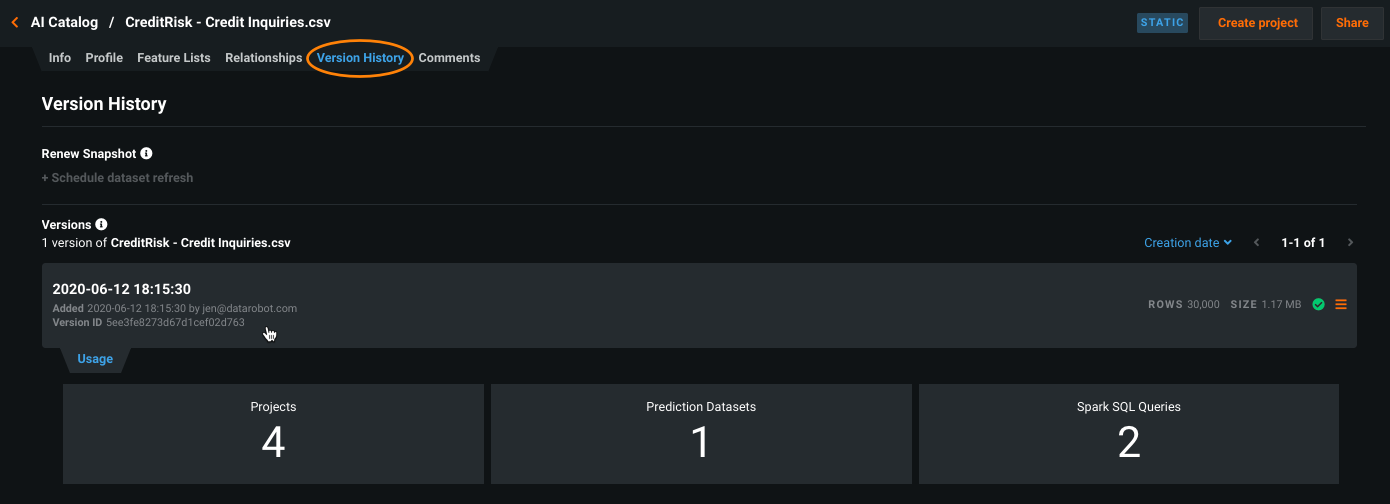Go to previous page of versions
Viewport: 1390px width, 504px height.
click(x=1257, y=243)
